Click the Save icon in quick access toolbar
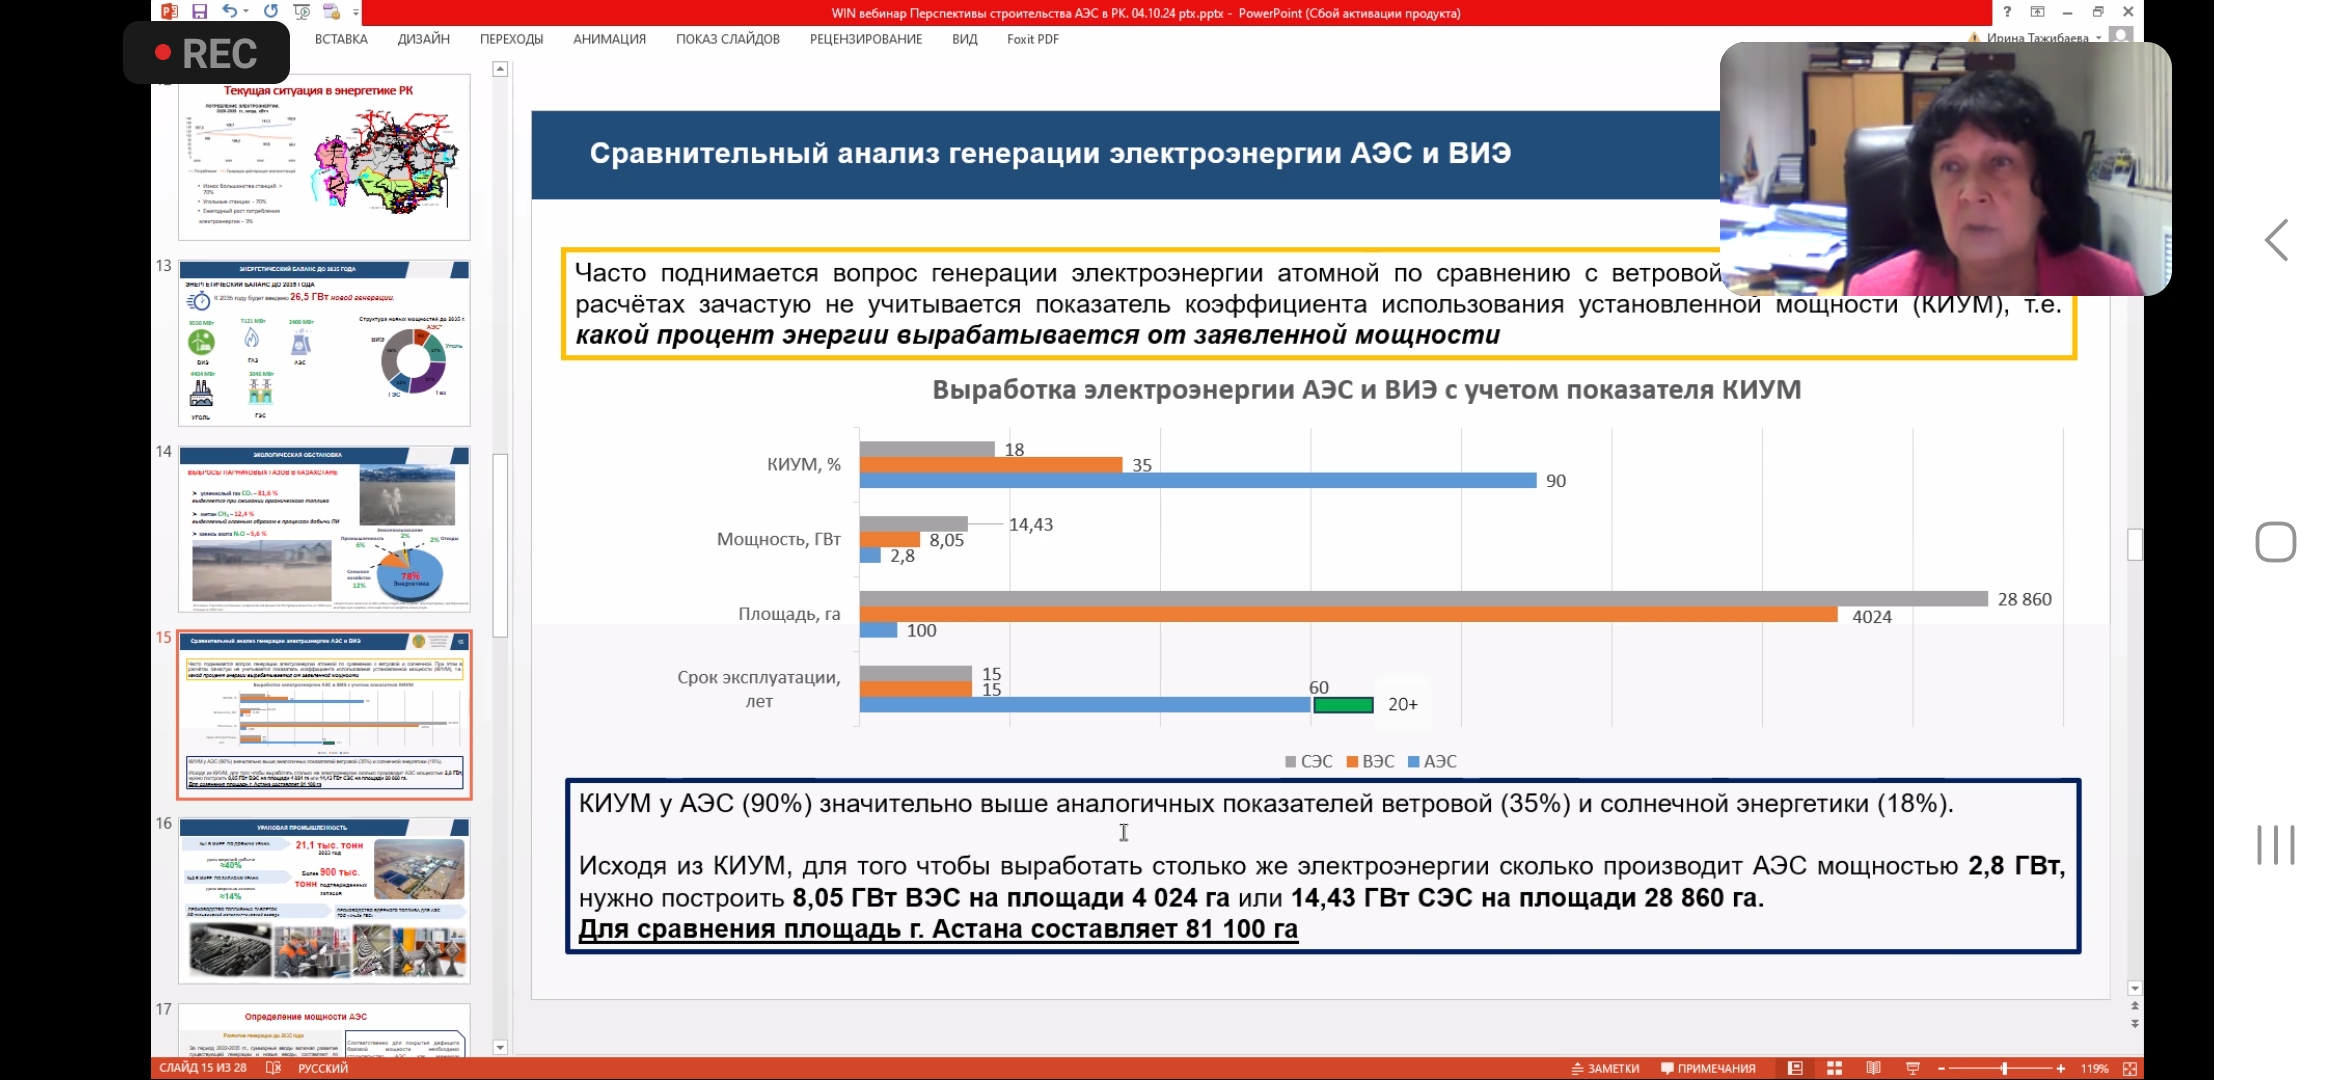Image resolution: width=2340 pixels, height=1080 pixels. coord(199,11)
